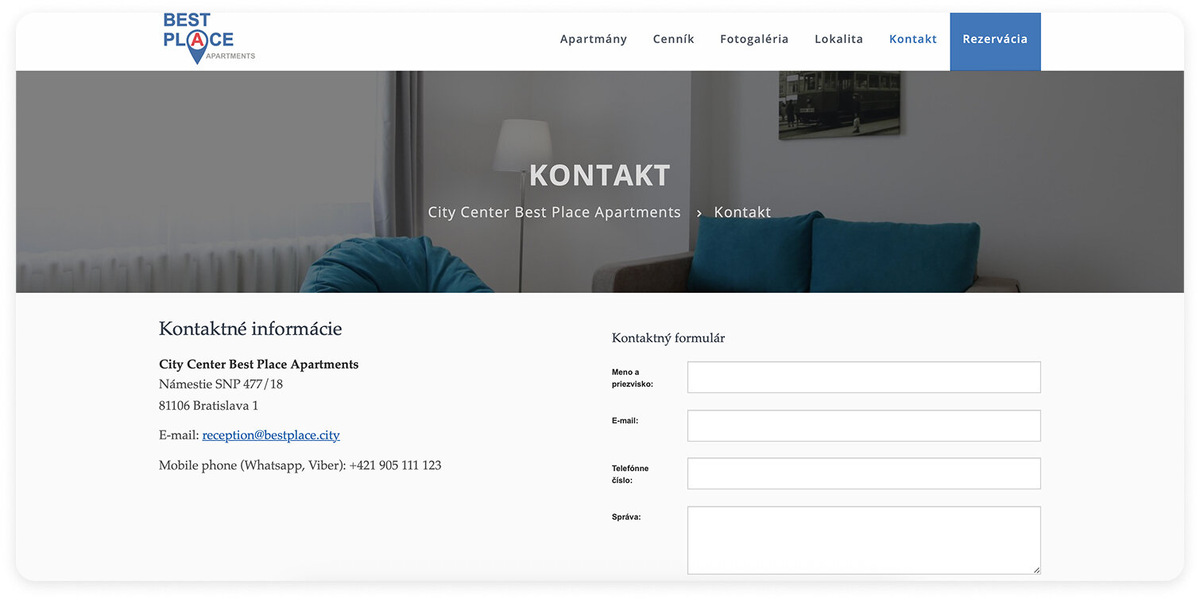1200x600 pixels.
Task: Click the KONTAKT hero title
Action: tap(599, 175)
